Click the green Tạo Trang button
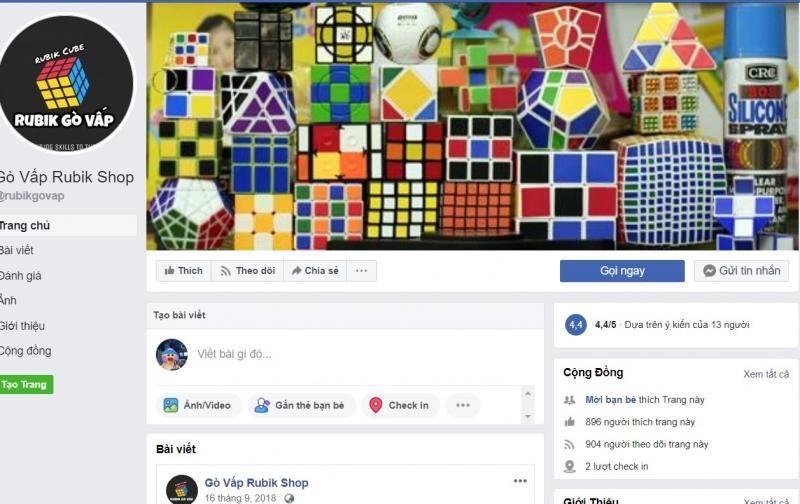Viewport: 800px width, 504px height. coord(24,385)
